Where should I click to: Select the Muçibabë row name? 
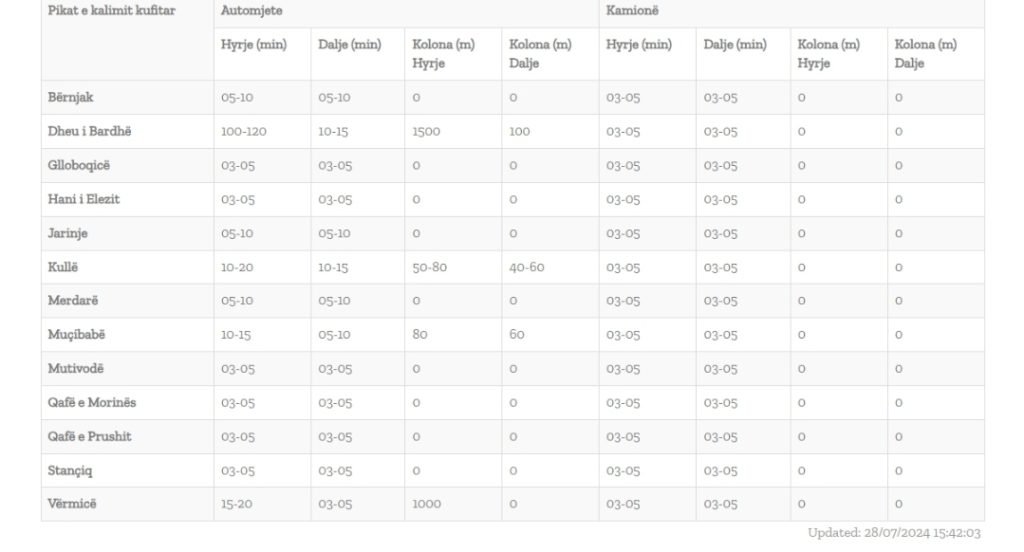pos(76,334)
